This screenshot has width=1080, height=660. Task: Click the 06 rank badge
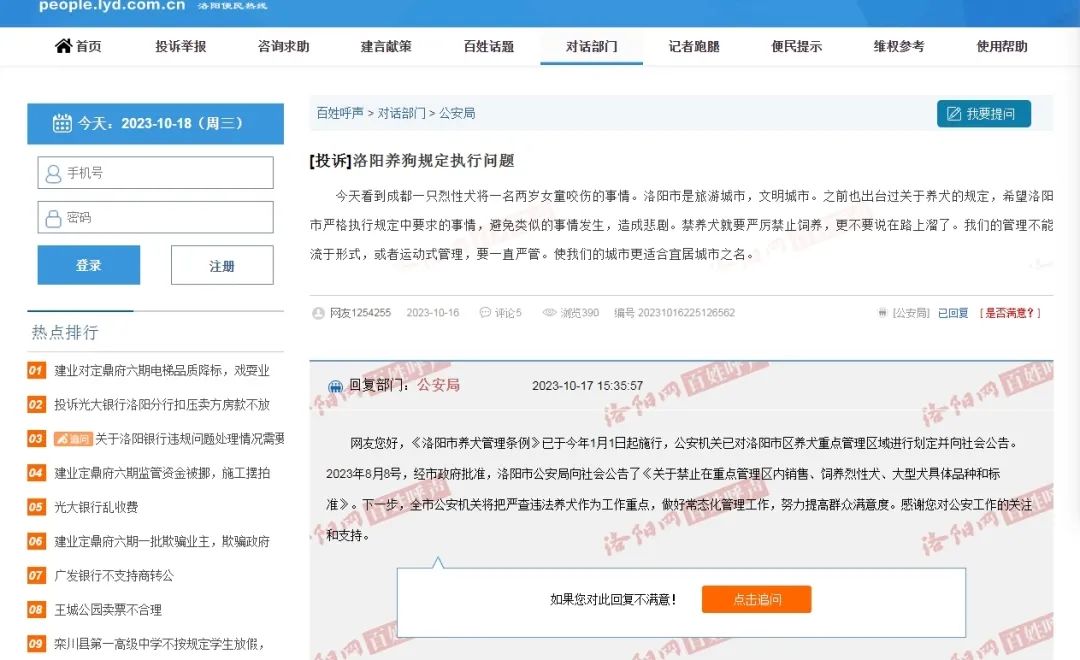pyautogui.click(x=36, y=542)
